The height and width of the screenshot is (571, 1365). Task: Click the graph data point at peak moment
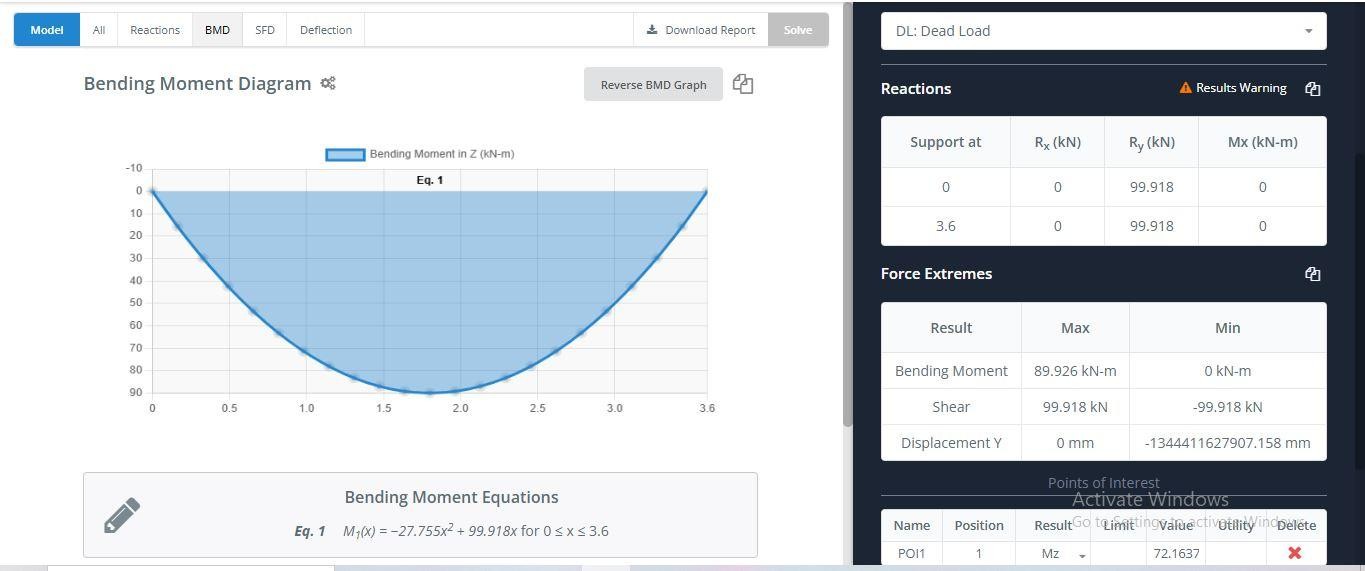pos(430,392)
